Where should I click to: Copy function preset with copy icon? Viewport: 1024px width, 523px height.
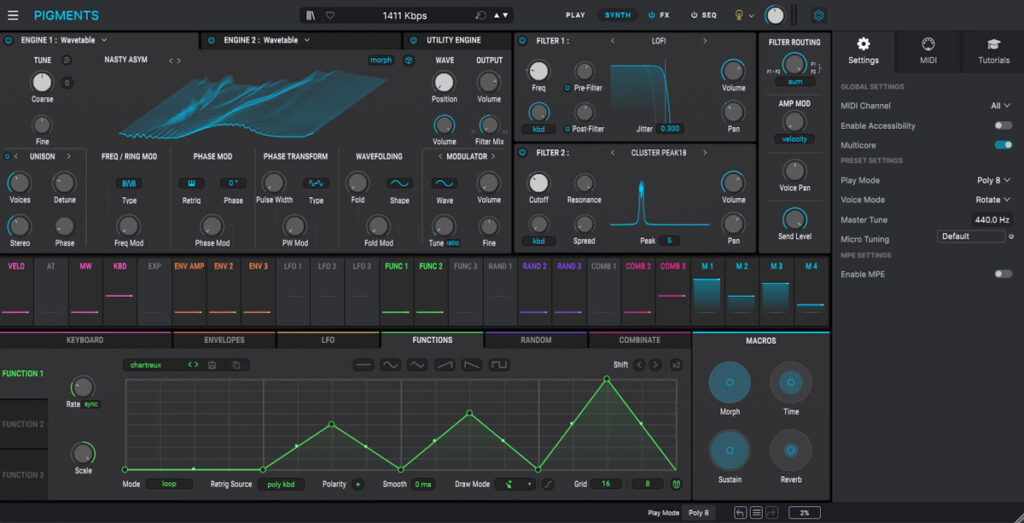tap(236, 365)
